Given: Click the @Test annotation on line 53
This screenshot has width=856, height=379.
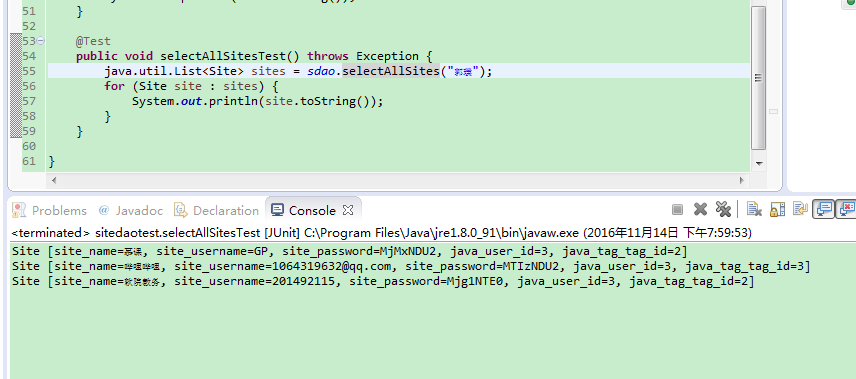Looking at the screenshot, I should tap(93, 41).
